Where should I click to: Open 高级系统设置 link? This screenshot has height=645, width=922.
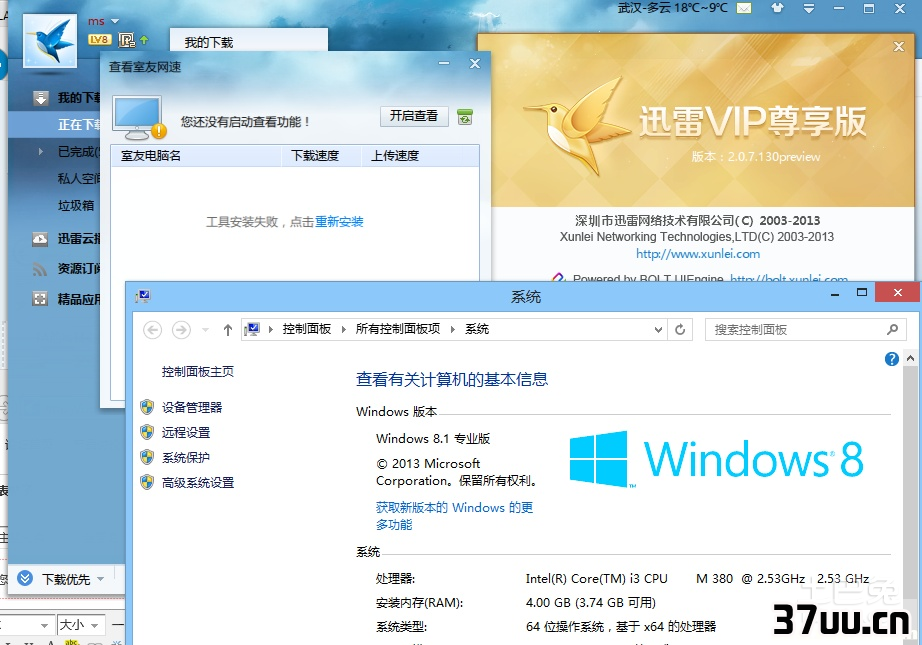tap(198, 483)
